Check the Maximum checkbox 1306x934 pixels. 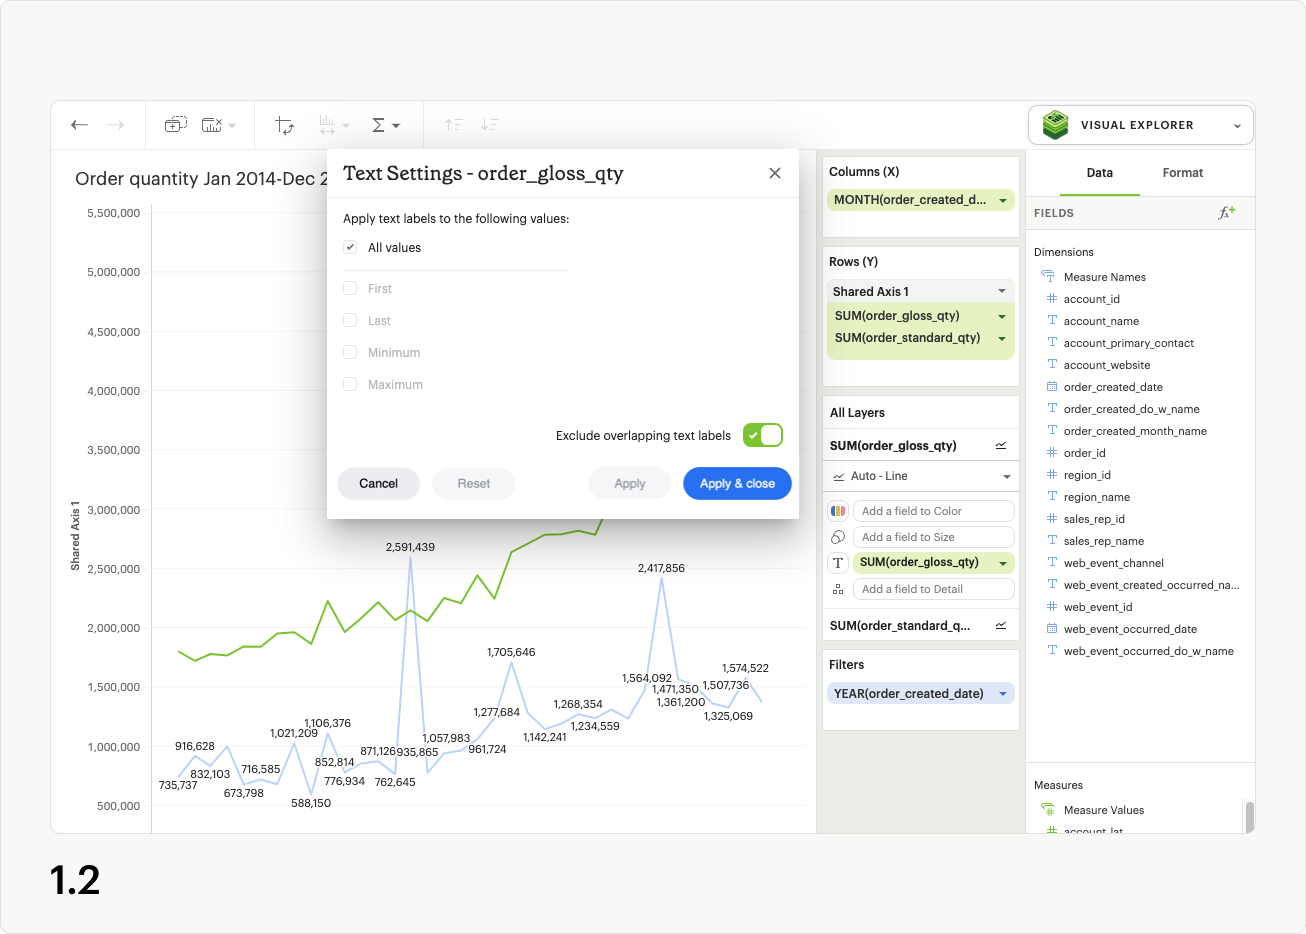[x=350, y=385]
